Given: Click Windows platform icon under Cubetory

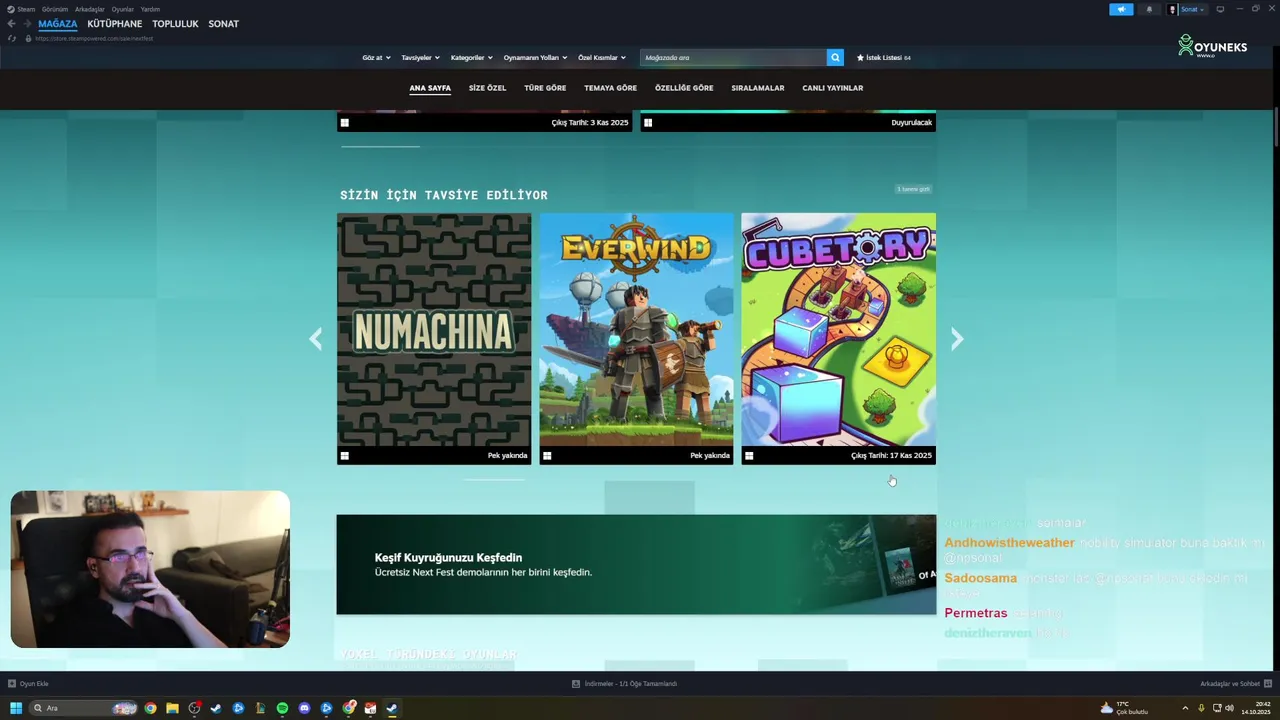Looking at the screenshot, I should pyautogui.click(x=749, y=456).
